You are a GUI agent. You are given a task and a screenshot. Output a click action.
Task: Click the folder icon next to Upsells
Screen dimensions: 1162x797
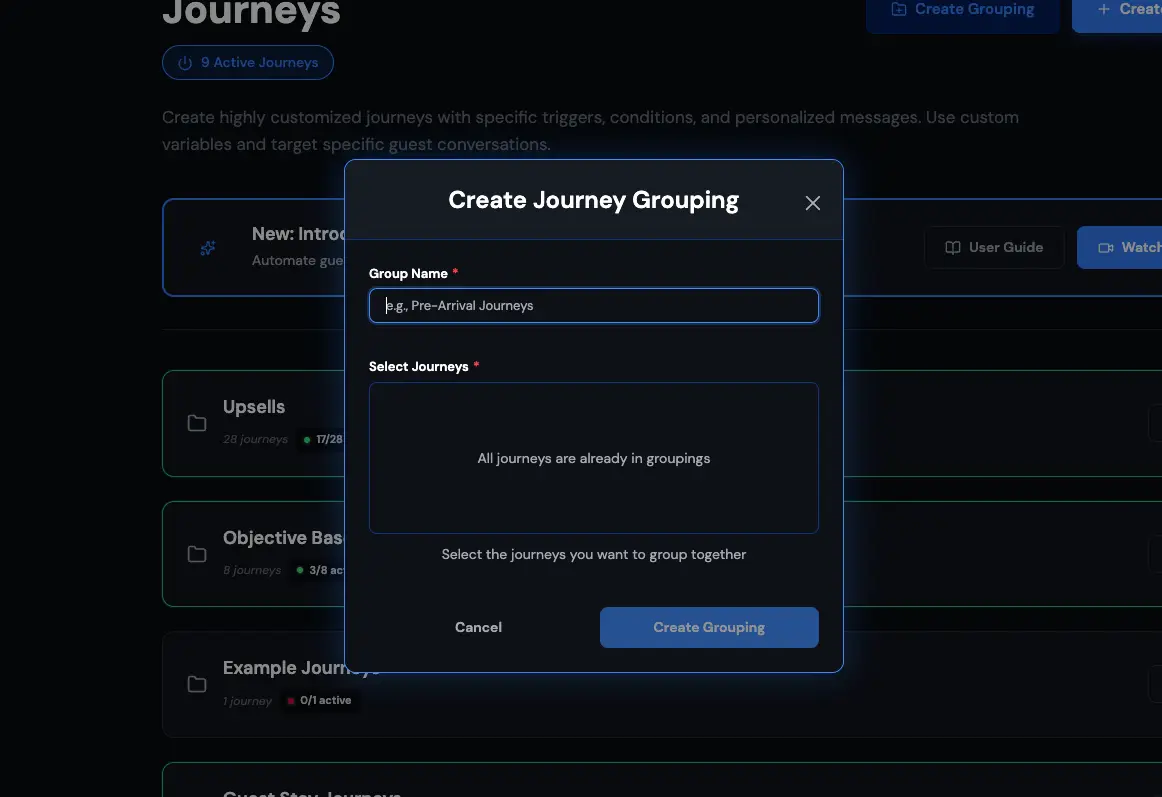pos(196,423)
